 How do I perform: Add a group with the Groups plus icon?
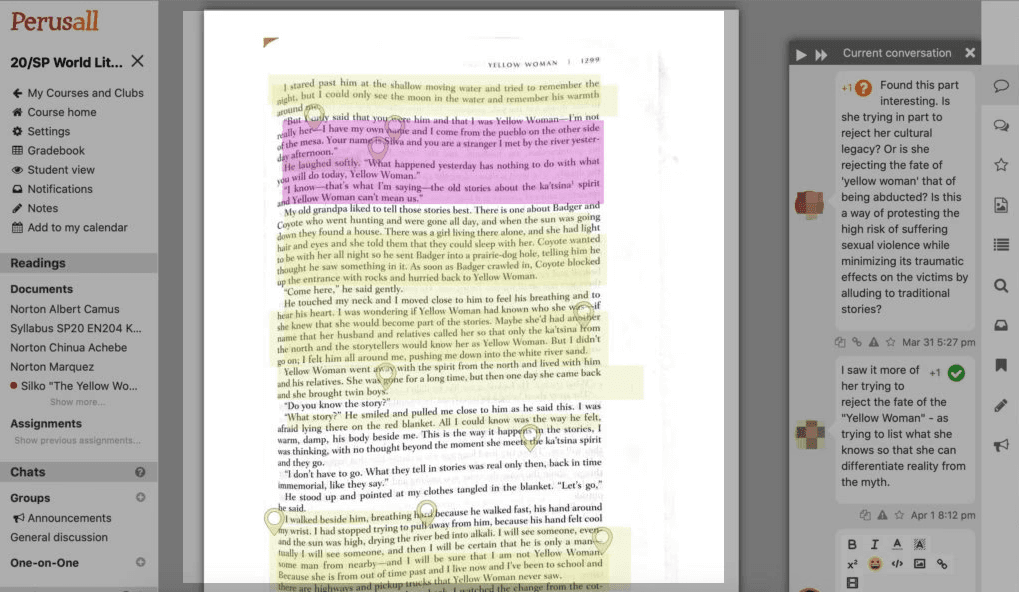point(140,498)
